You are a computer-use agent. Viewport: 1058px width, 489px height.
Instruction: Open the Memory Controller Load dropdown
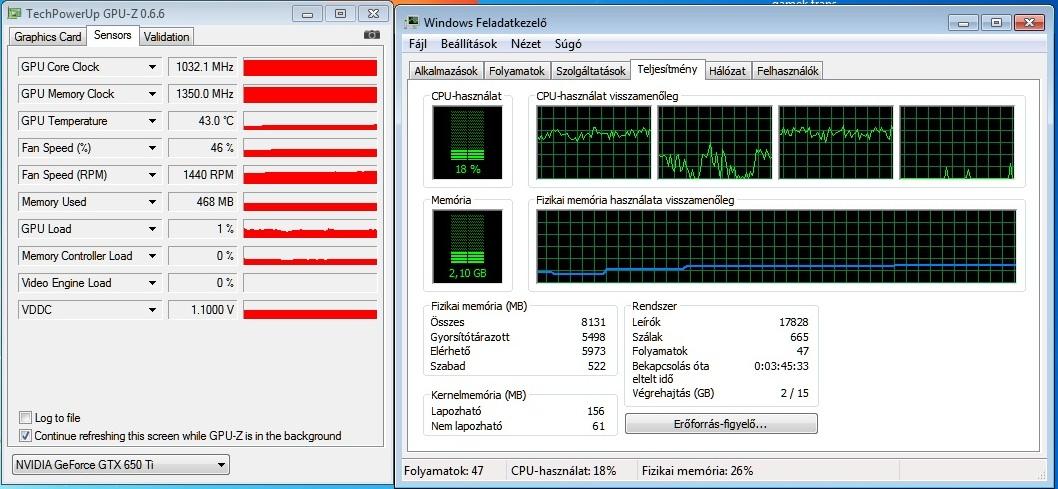tap(152, 256)
